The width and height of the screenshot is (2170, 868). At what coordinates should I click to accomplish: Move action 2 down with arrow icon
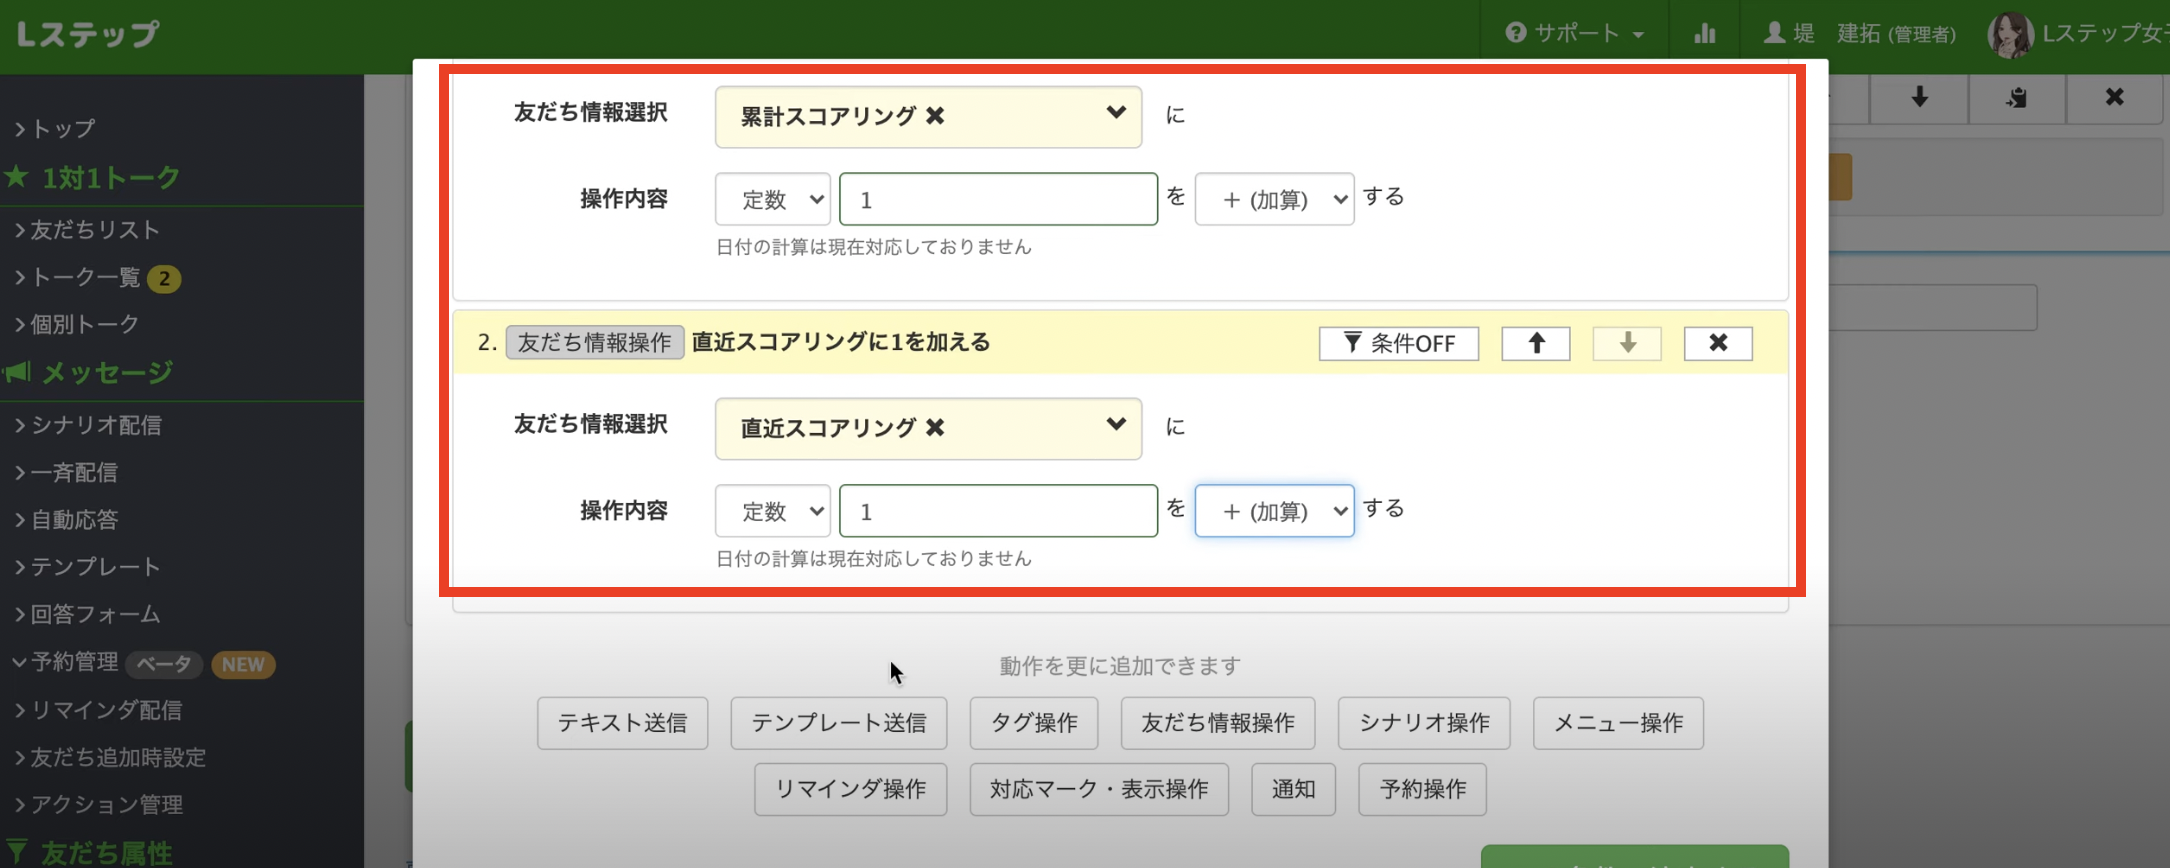click(1627, 343)
